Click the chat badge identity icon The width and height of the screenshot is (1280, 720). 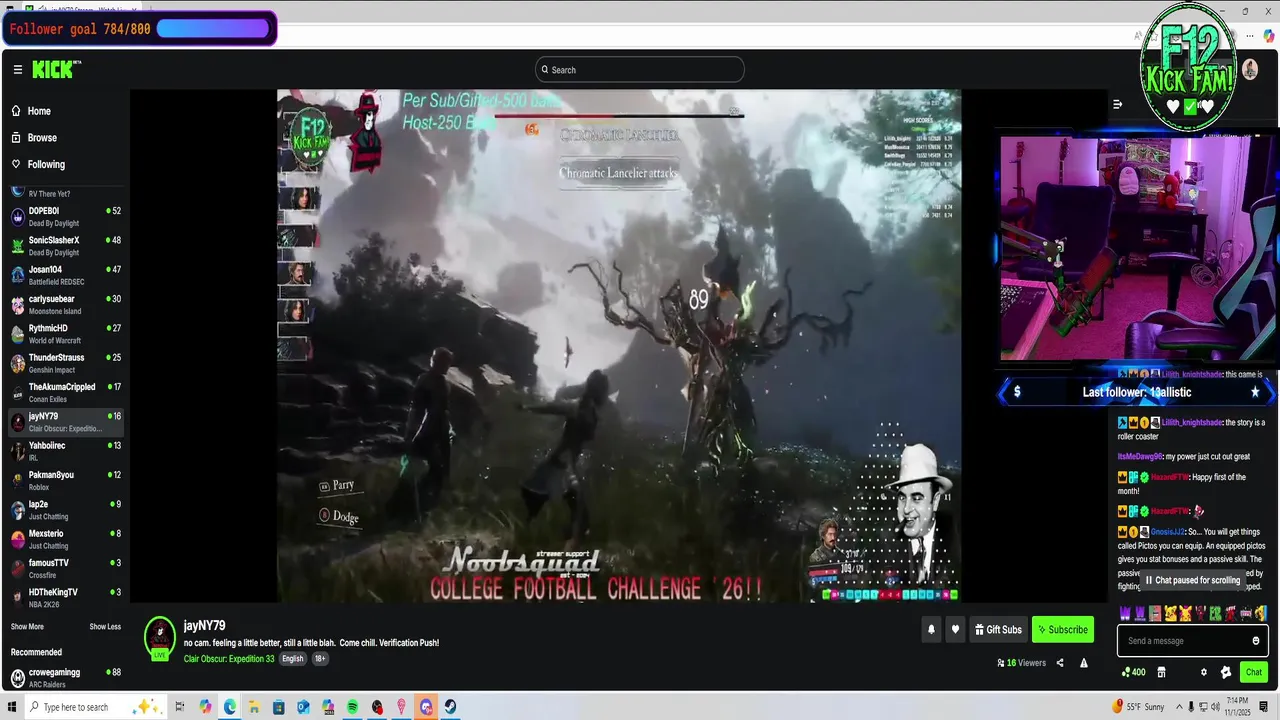click(x=1226, y=673)
